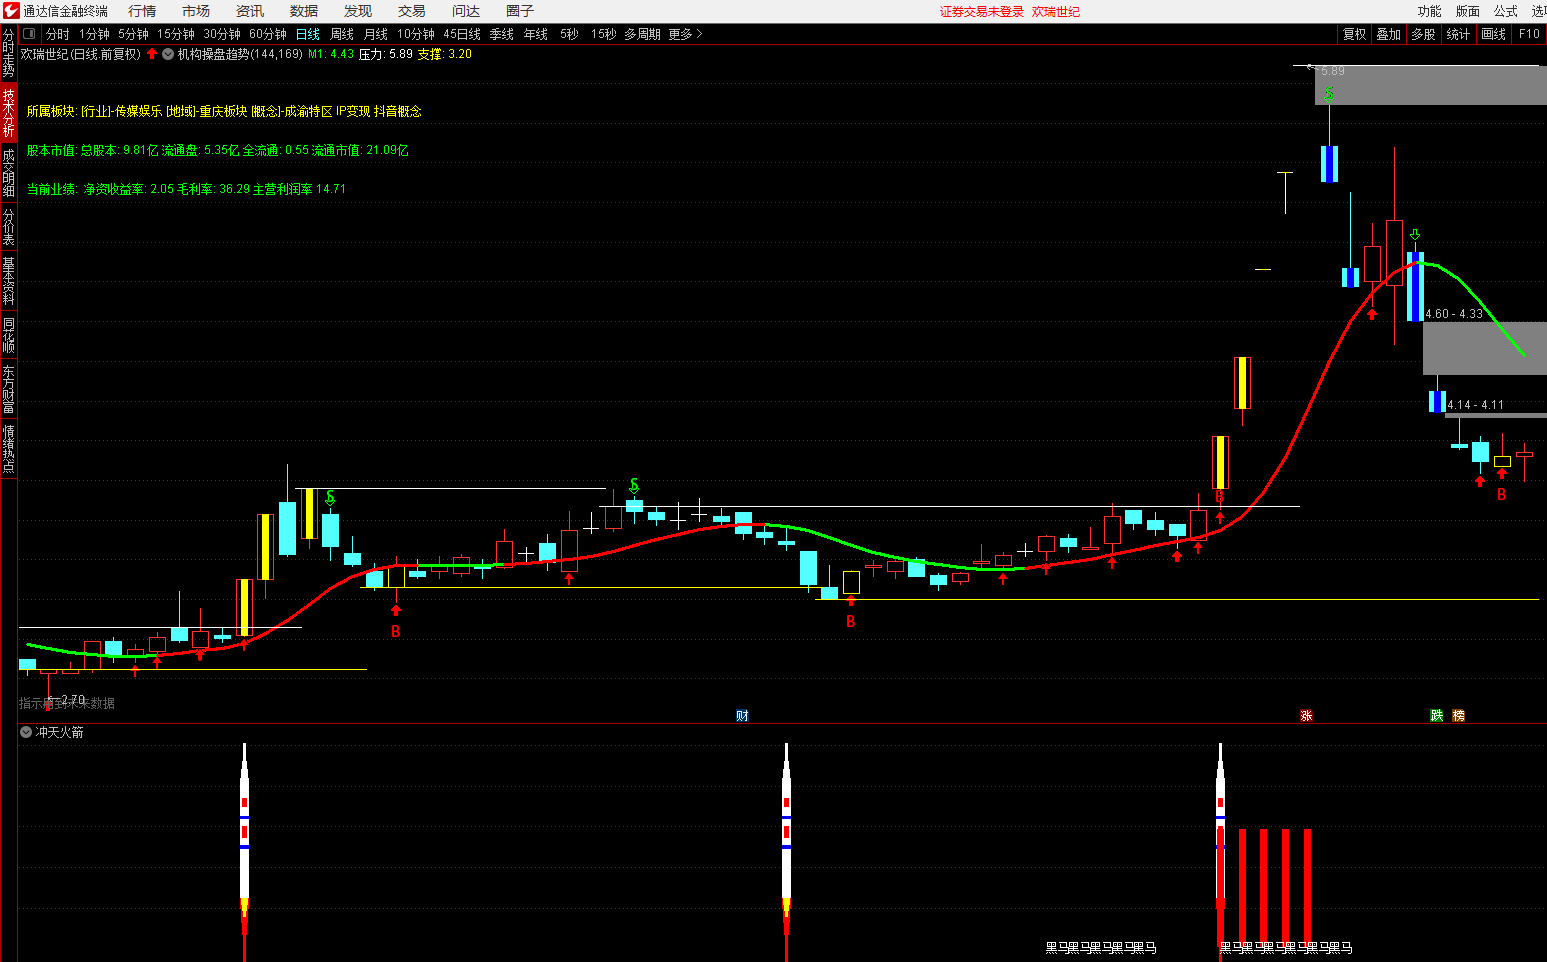Screen dimensions: 1547x962
Task: Open F10 company info
Action: (x=1530, y=34)
